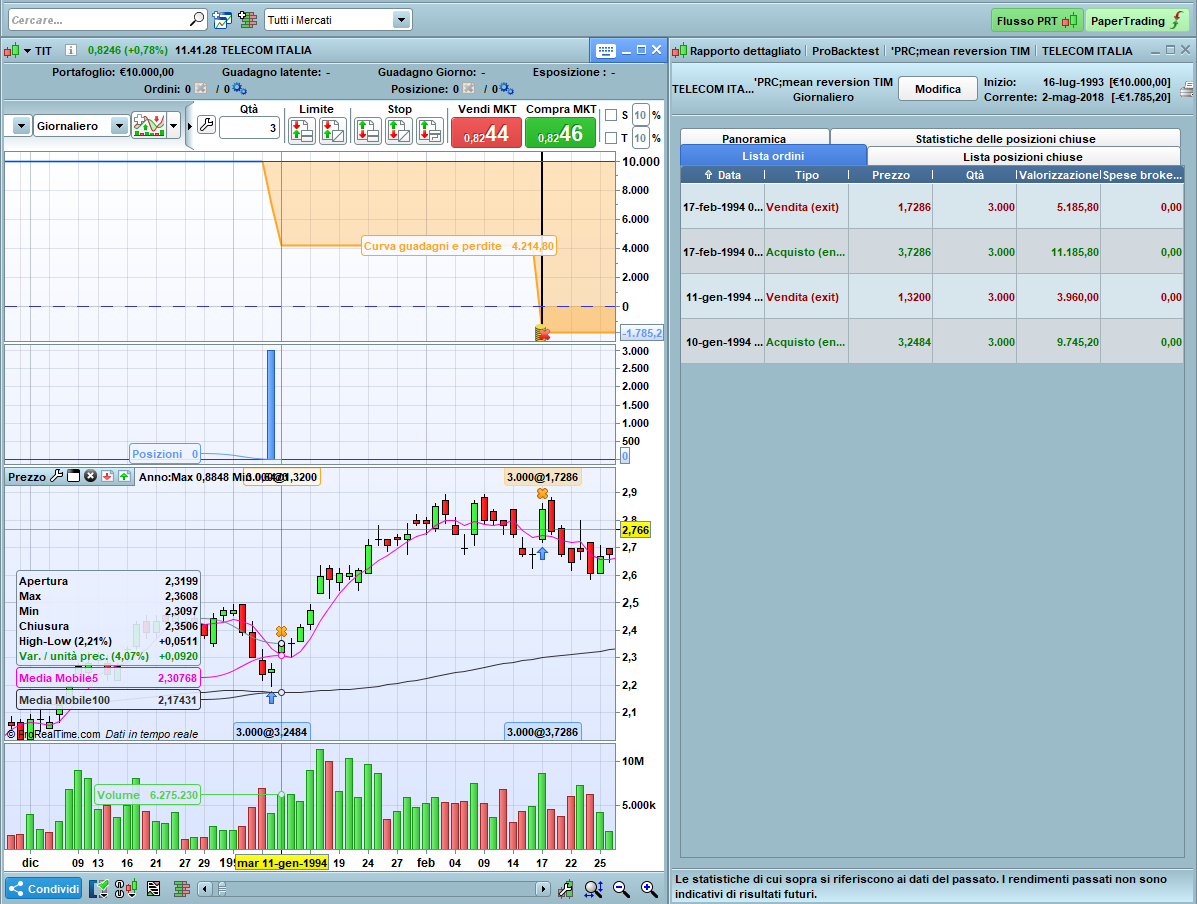
Task: Open dropdown left of Giornaliero
Action: (21, 126)
